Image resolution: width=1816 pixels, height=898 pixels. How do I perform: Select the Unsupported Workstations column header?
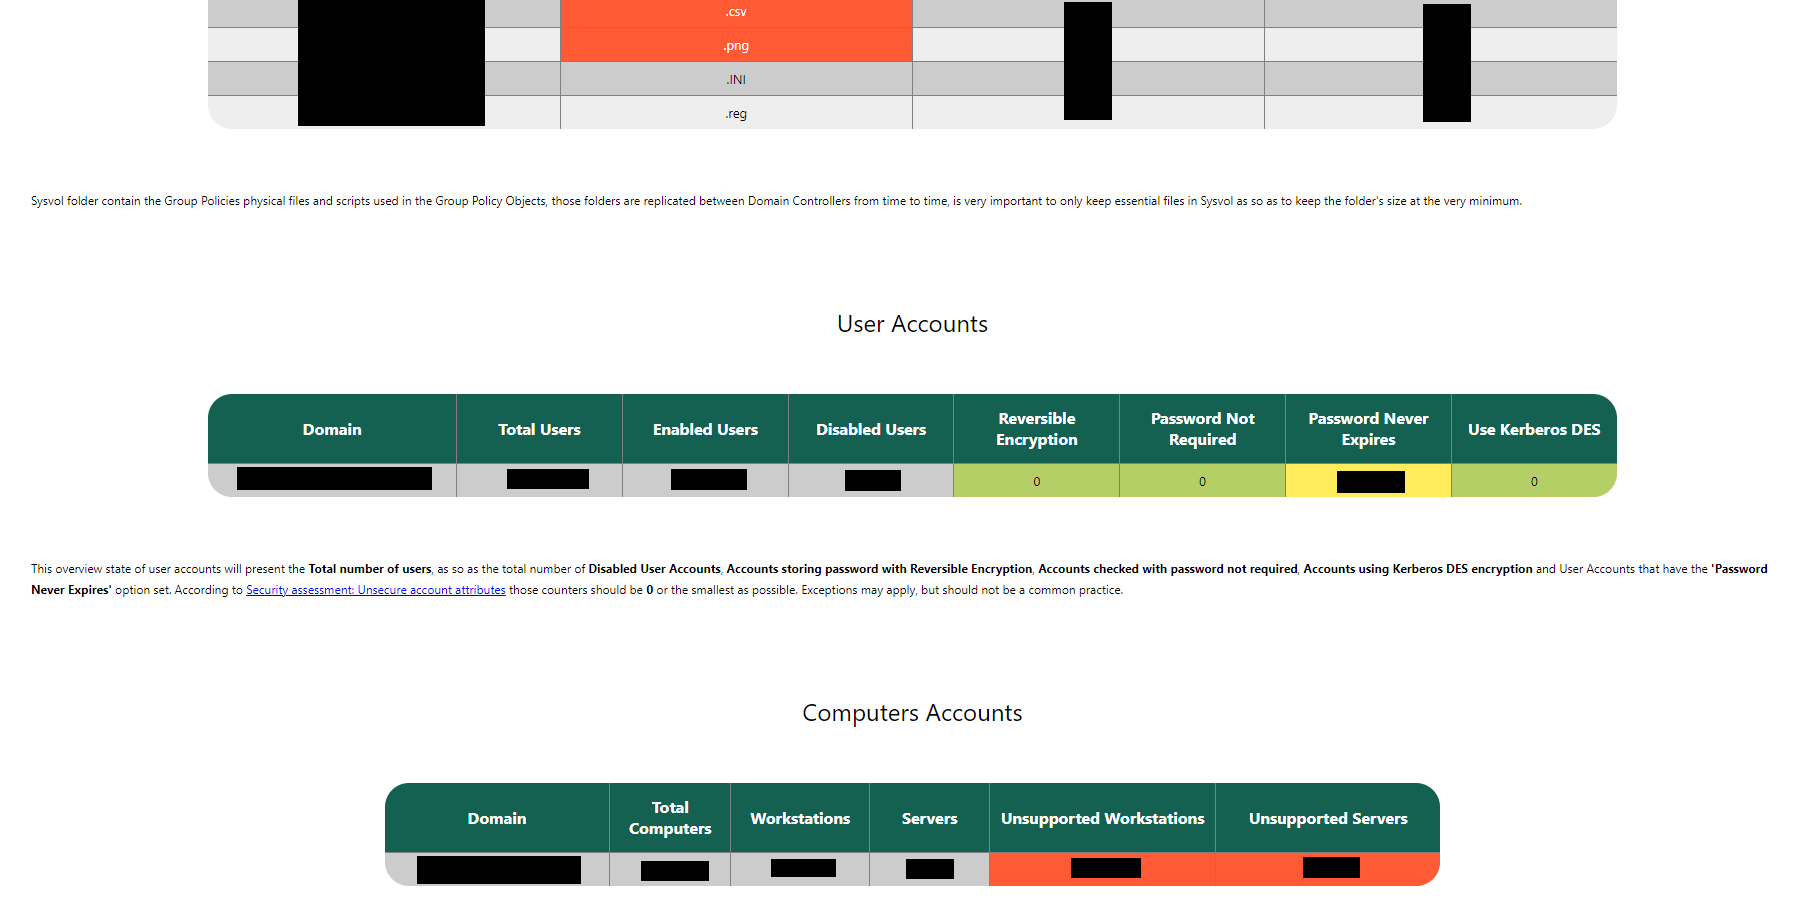pos(1102,818)
